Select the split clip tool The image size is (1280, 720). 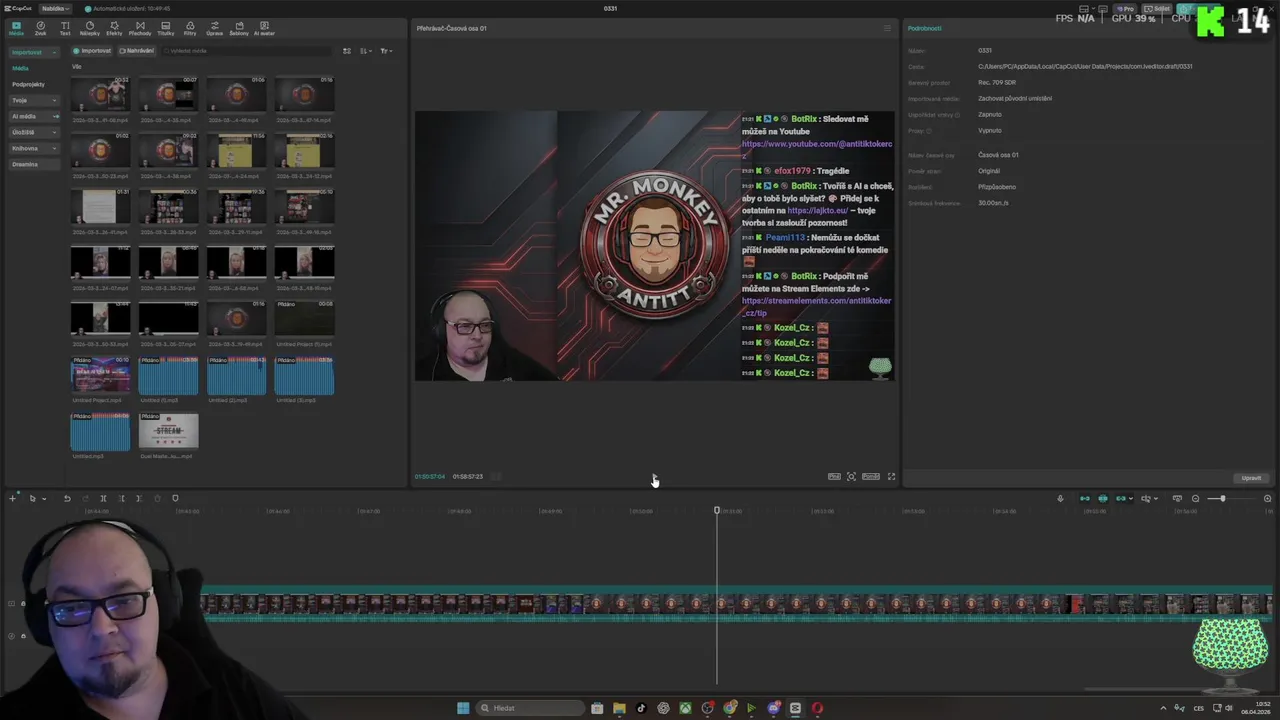[103, 498]
